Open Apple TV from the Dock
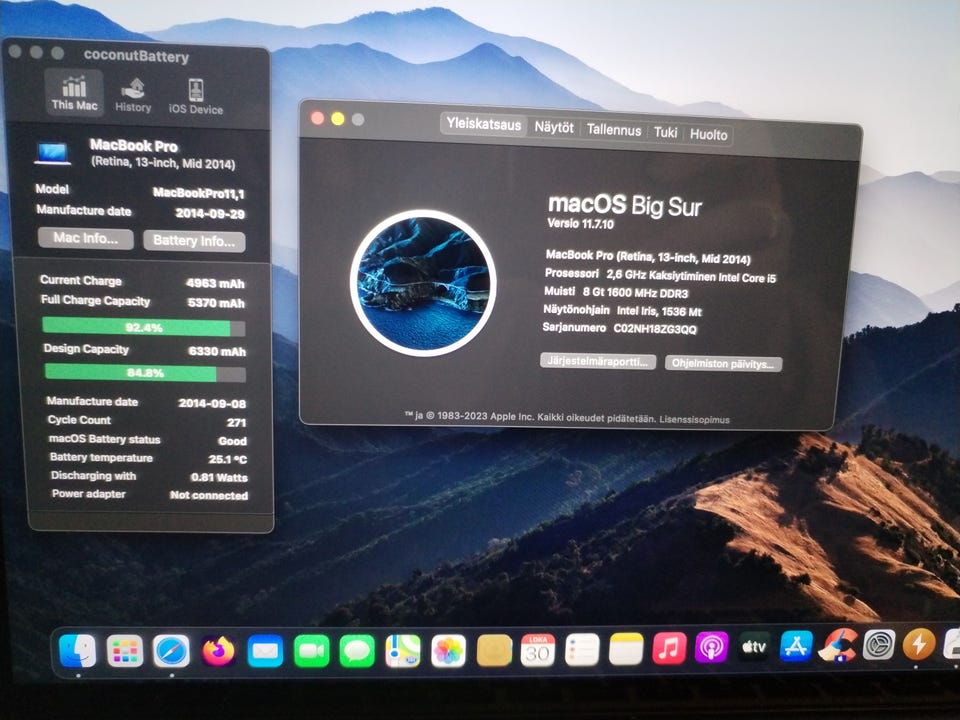This screenshot has width=960, height=720. click(x=754, y=647)
